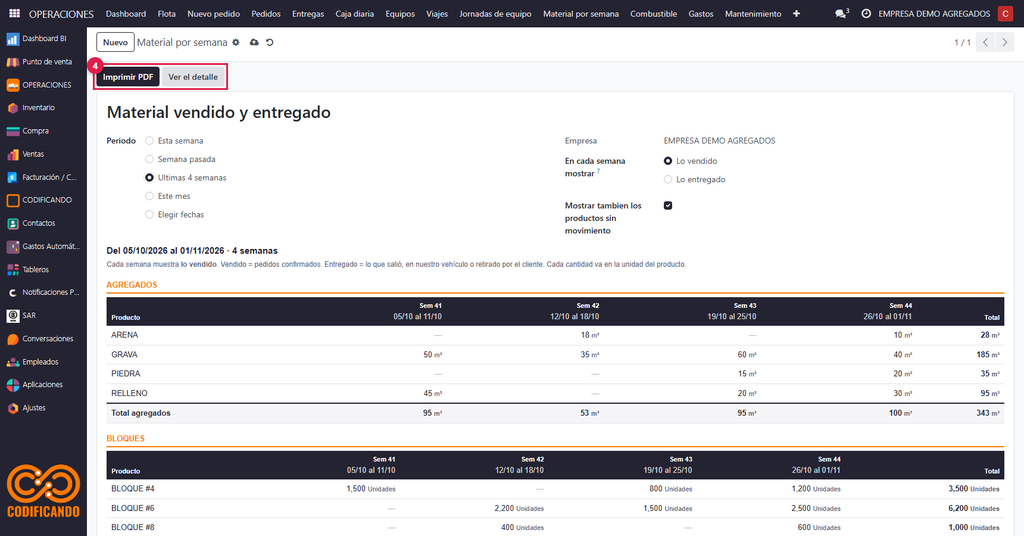Open the user avatar C menu
This screenshot has width=1024, height=536.
(x=1005, y=13)
